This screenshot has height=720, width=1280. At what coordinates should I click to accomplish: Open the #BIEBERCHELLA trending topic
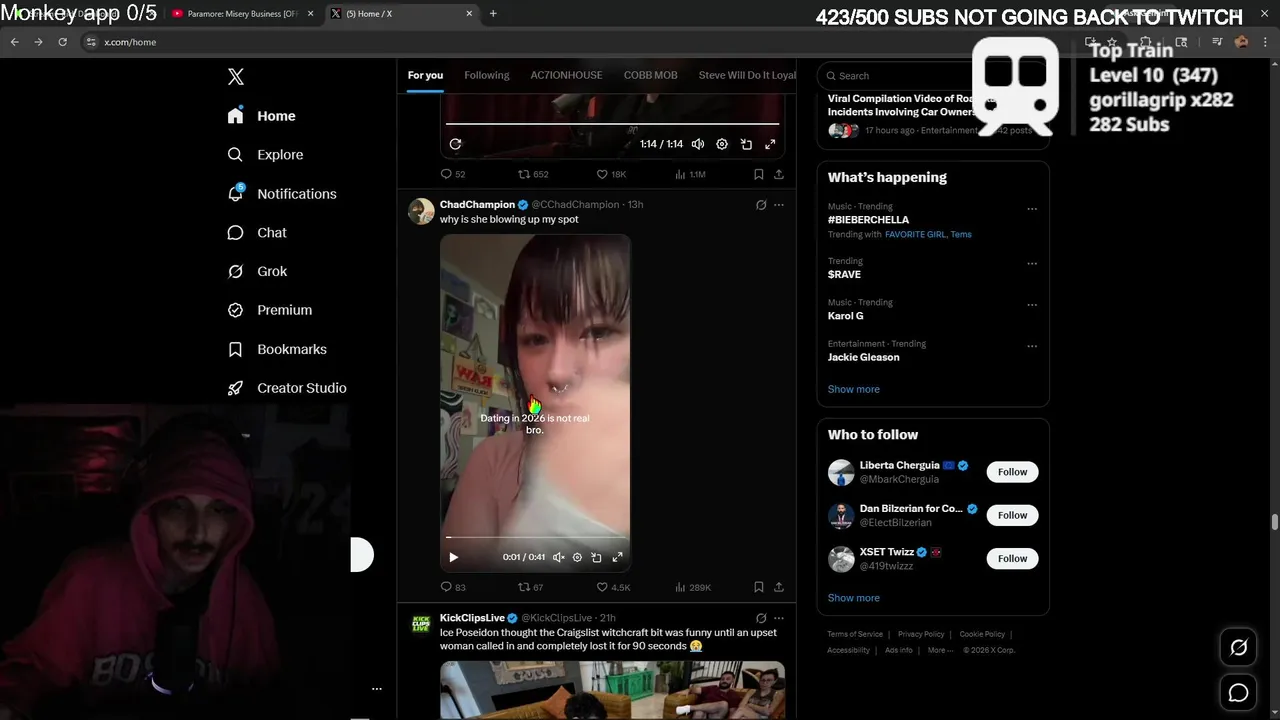868,220
